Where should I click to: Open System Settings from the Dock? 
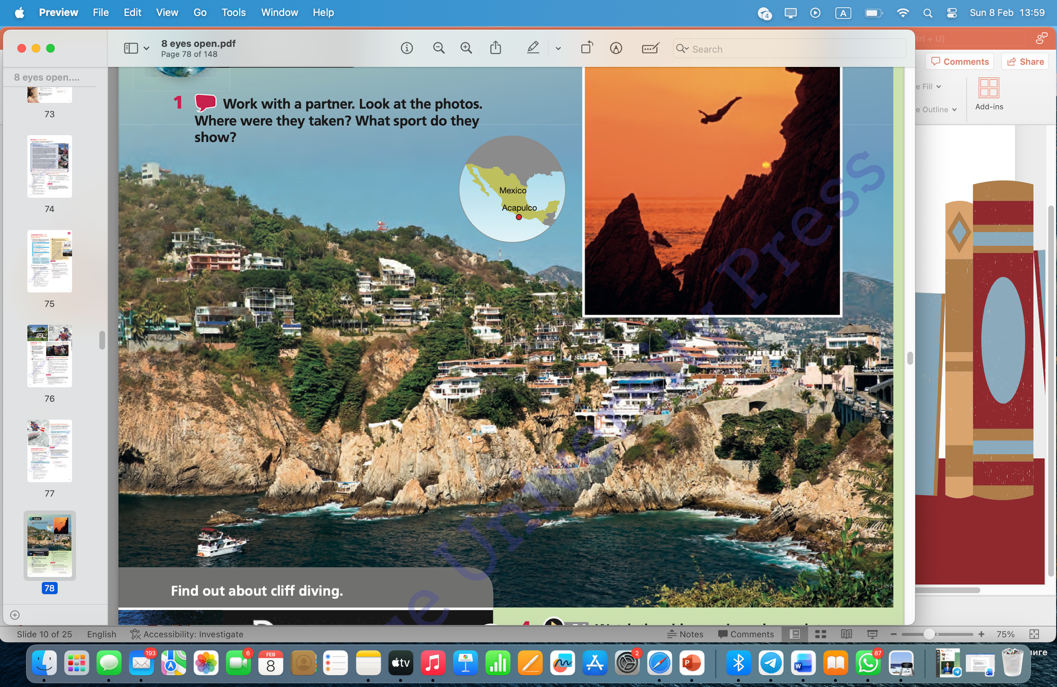[627, 663]
